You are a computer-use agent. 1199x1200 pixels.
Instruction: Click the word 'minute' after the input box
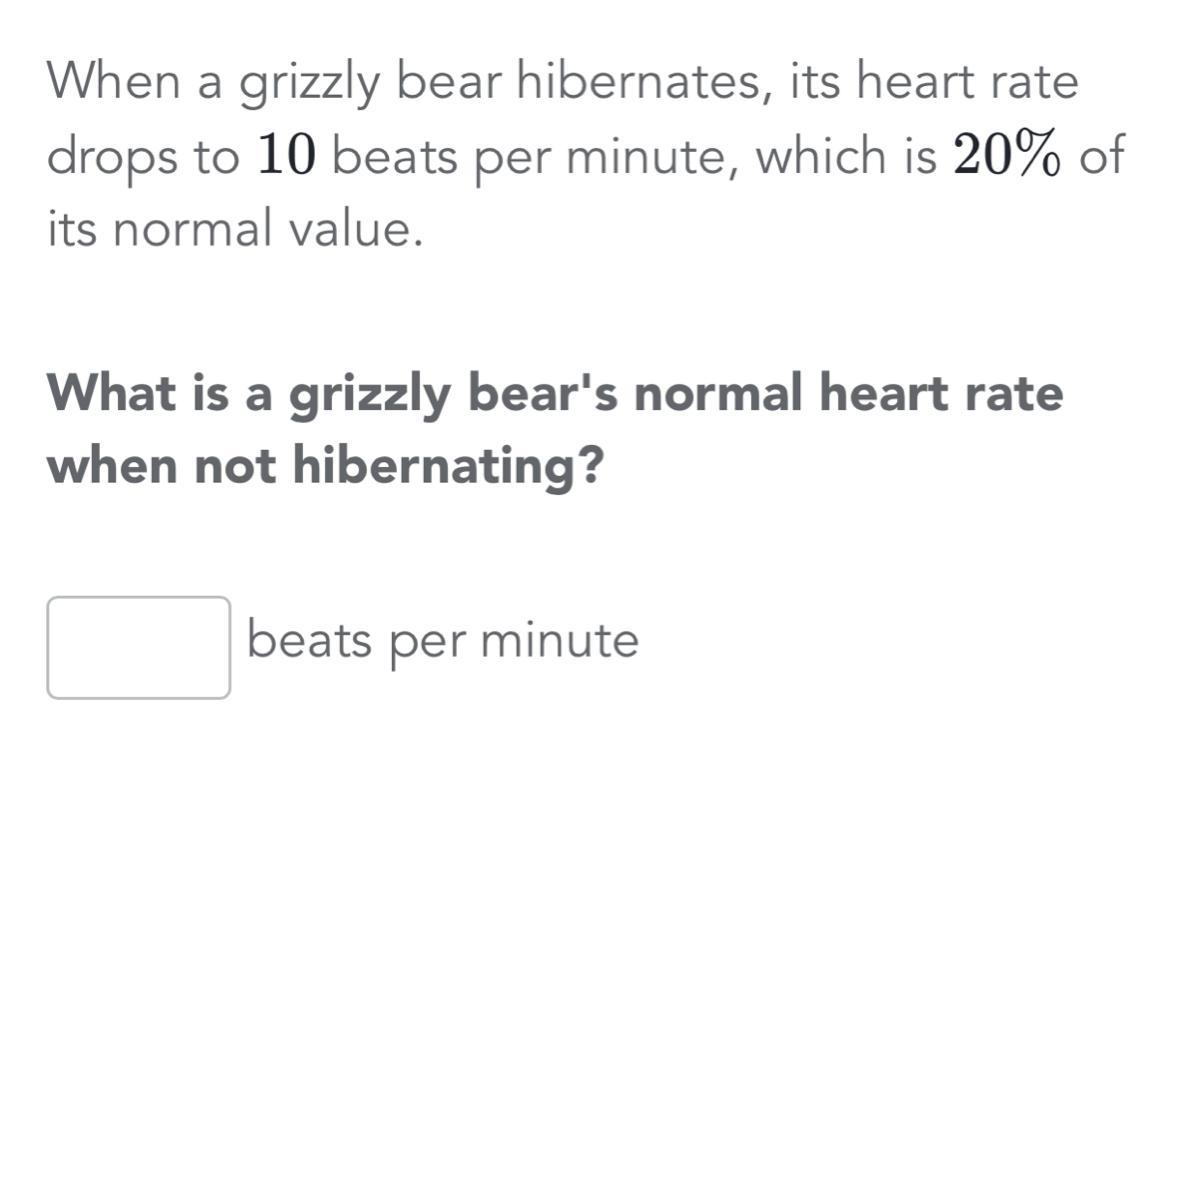[x=559, y=640]
